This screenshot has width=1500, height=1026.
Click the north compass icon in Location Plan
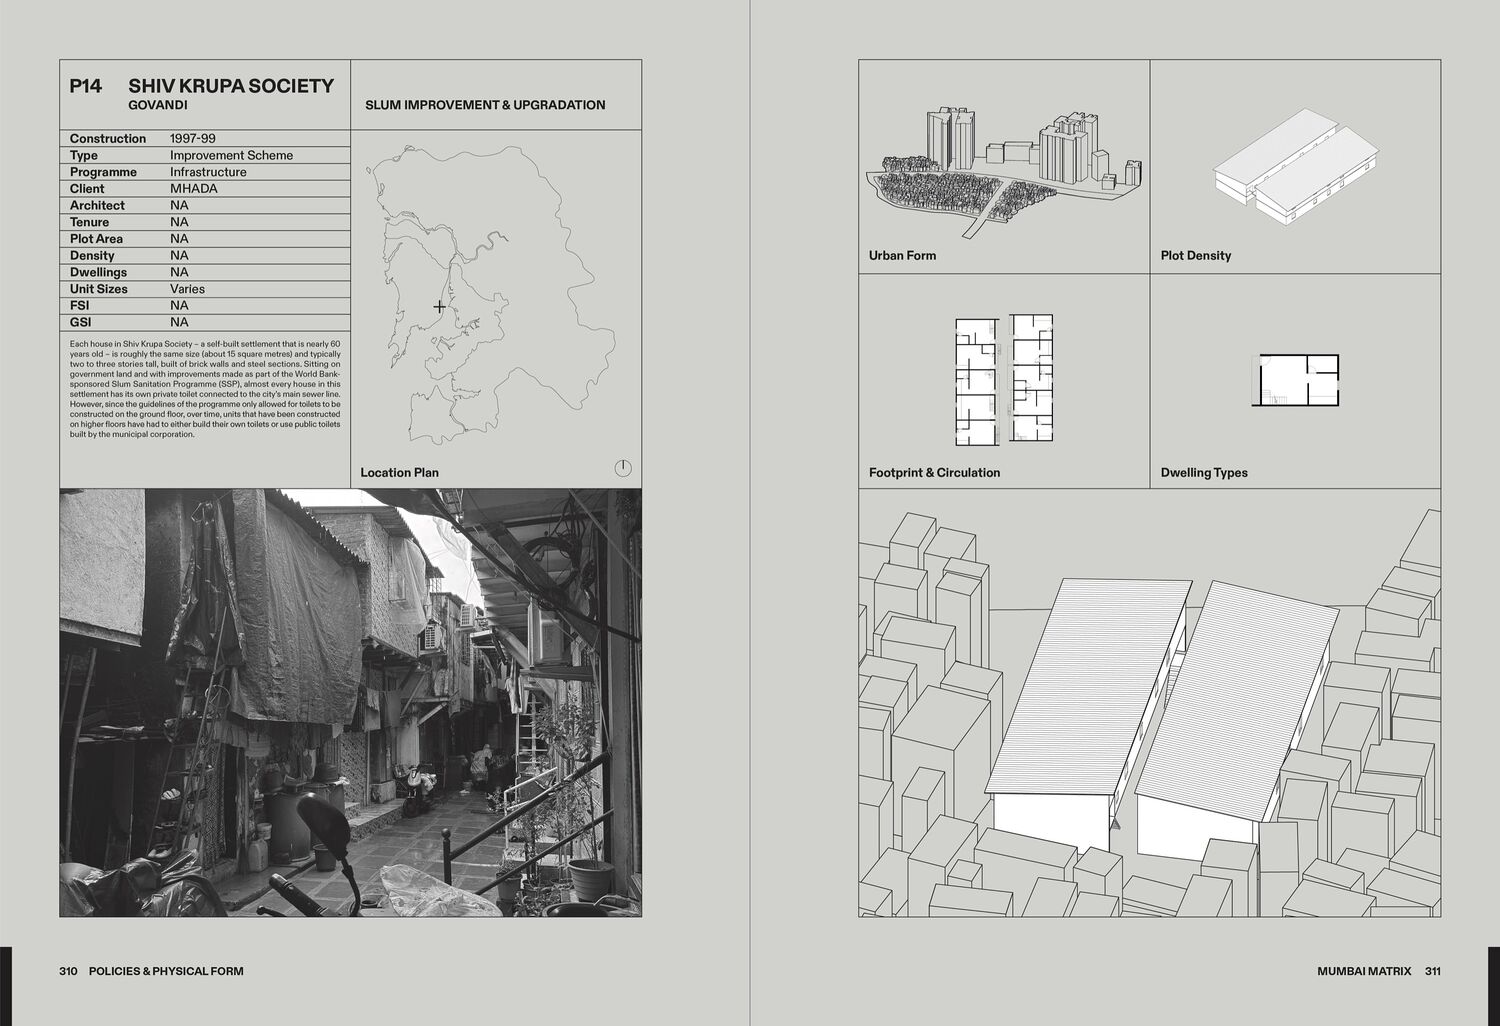[623, 468]
